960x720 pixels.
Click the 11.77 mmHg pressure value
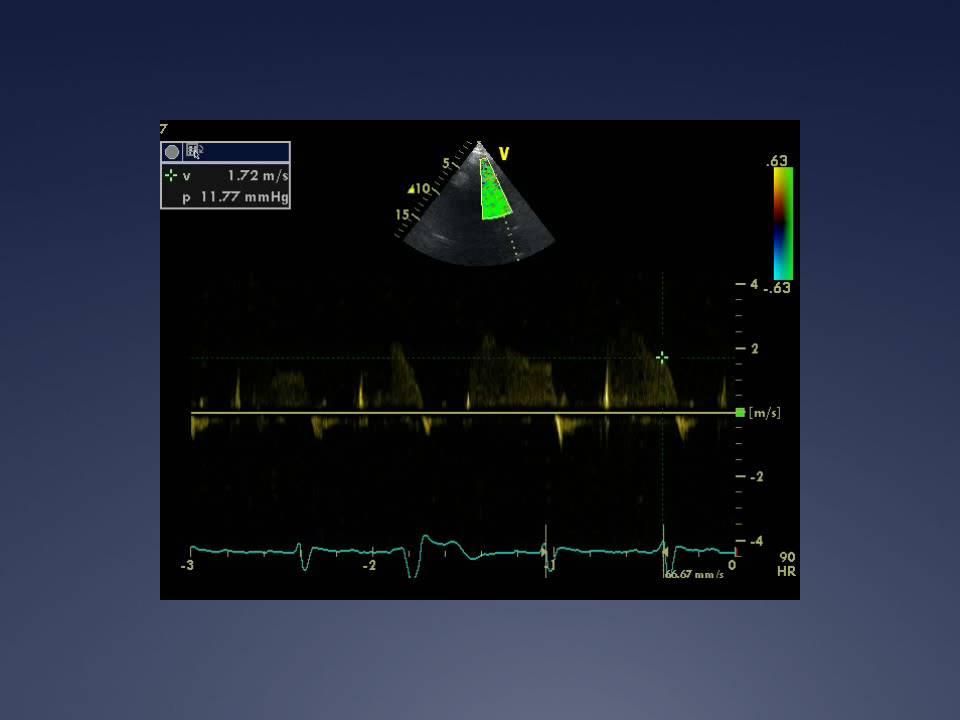[x=244, y=197]
